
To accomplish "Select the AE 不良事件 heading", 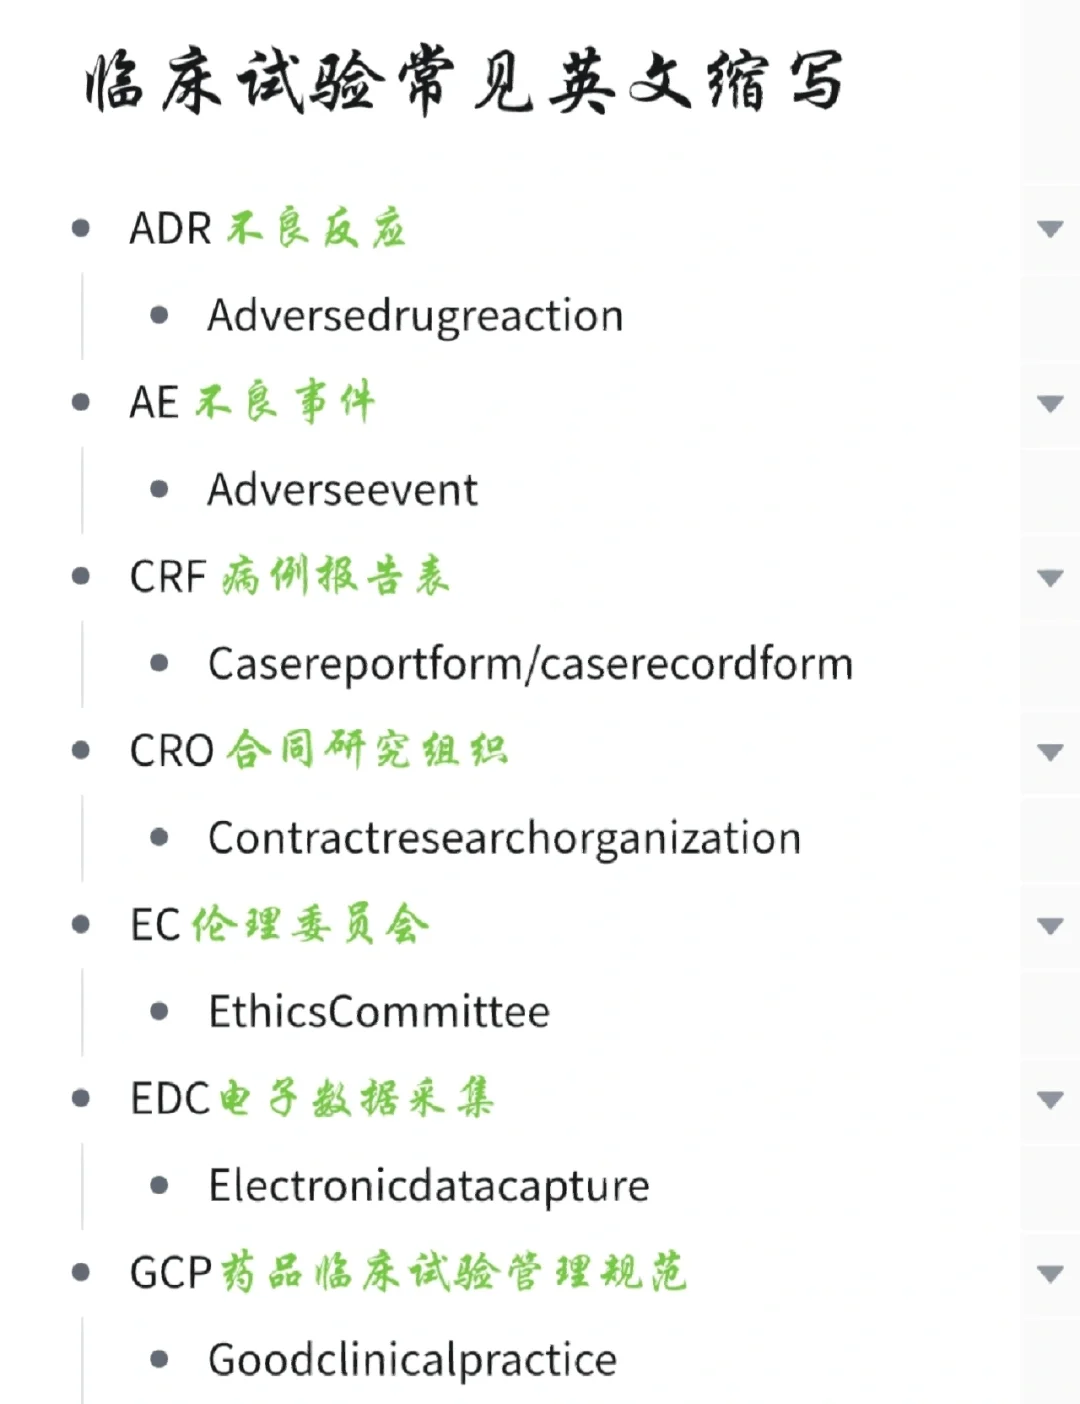I will (x=252, y=402).
